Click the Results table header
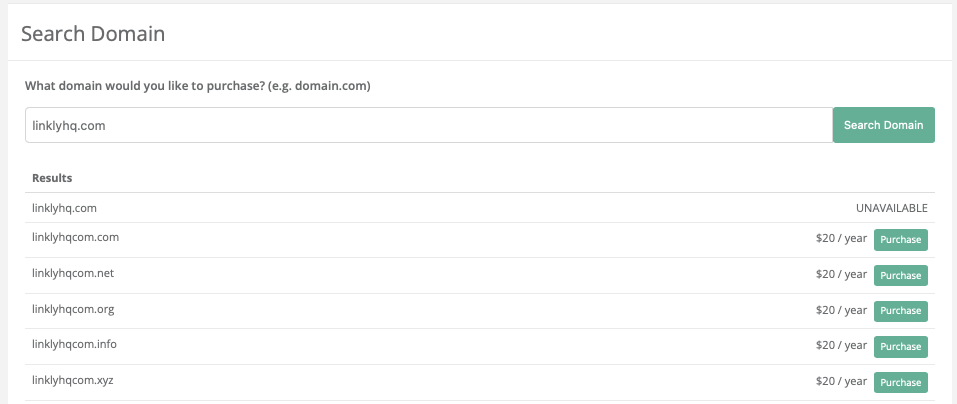The height and width of the screenshot is (404, 957). point(52,178)
